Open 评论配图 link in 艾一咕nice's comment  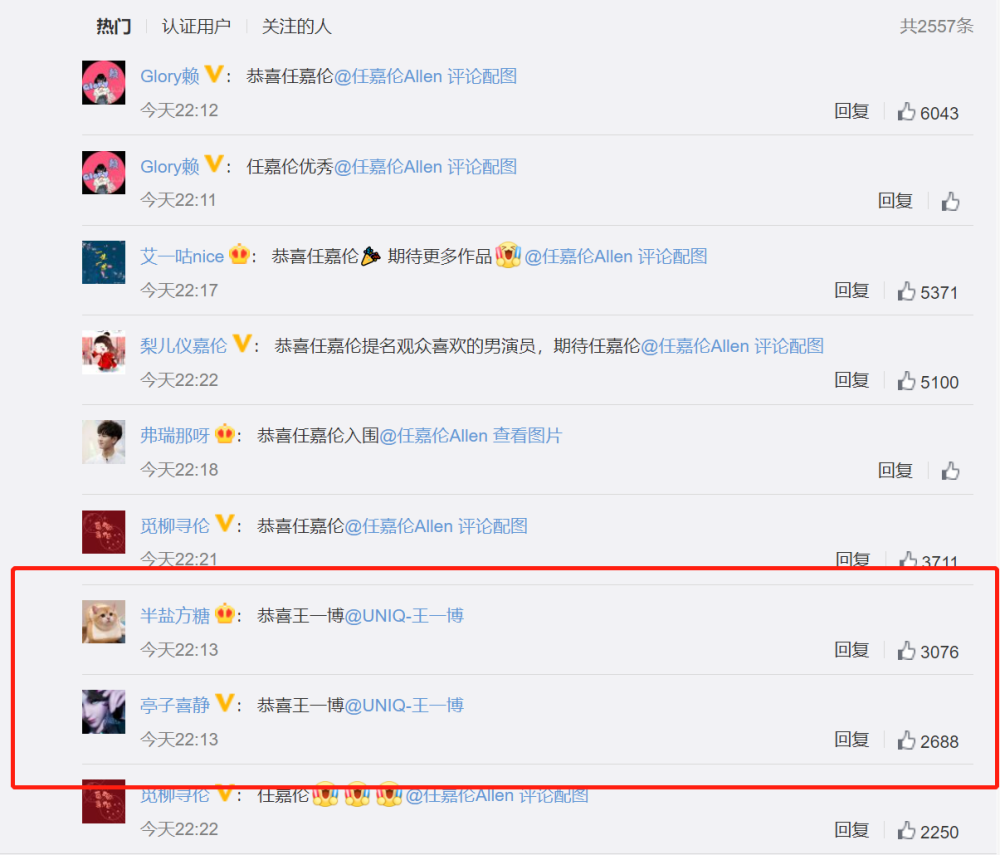pyautogui.click(x=672, y=257)
